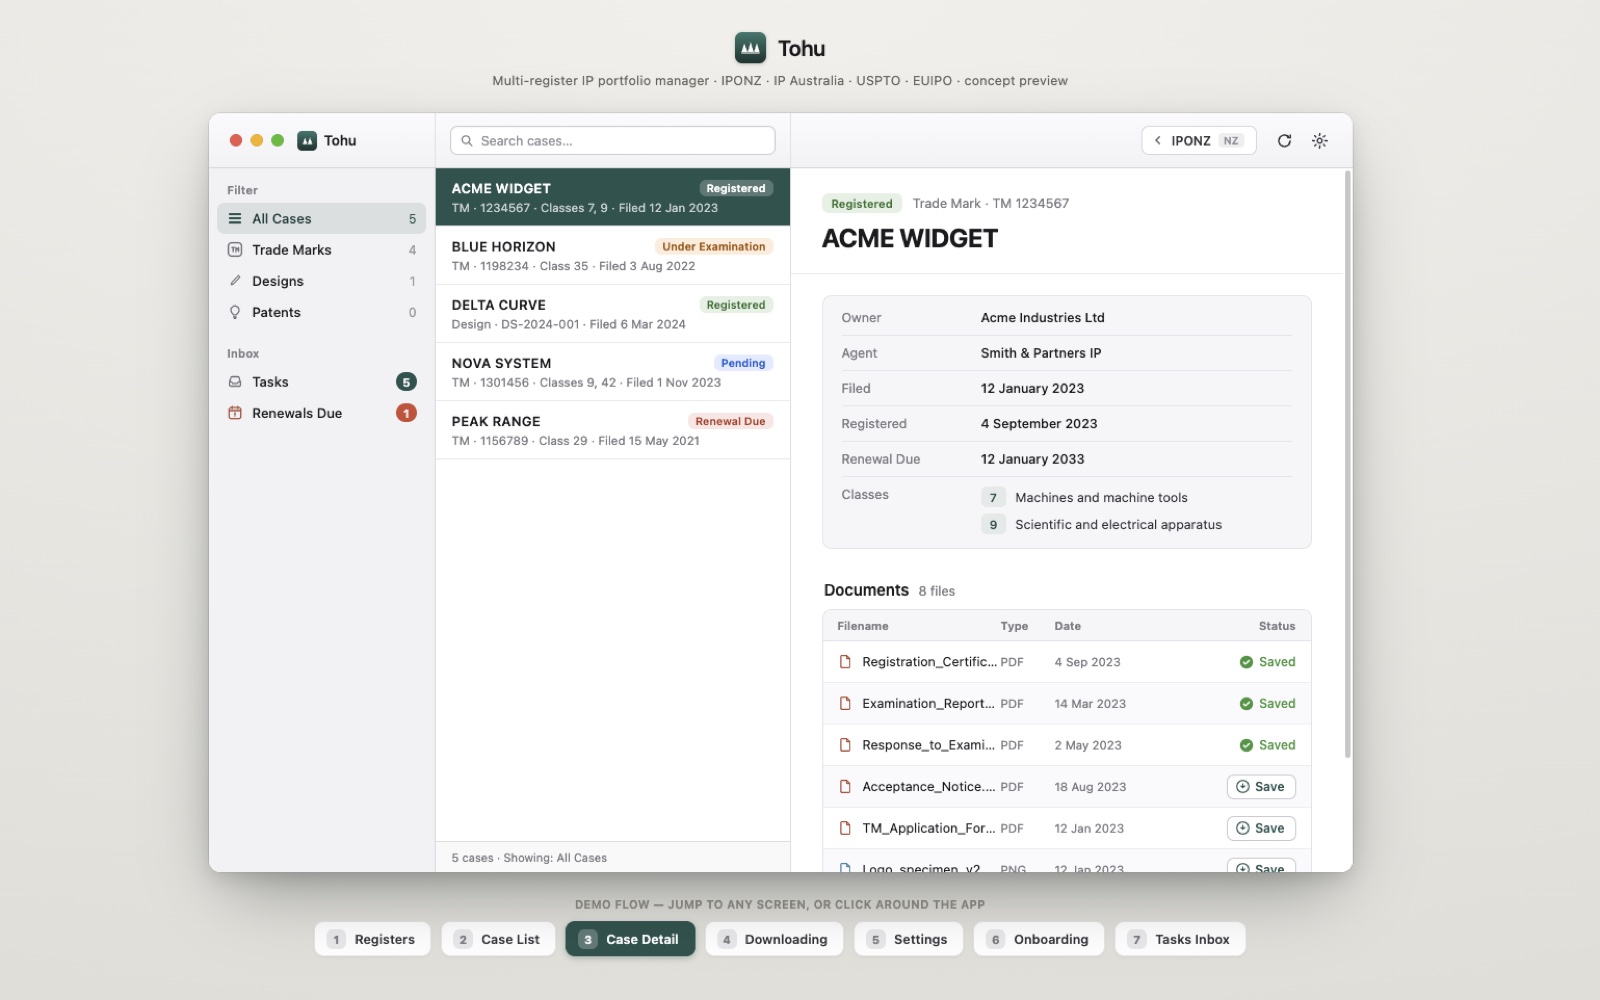Click the Under Examination status badge
This screenshot has width=1600, height=1000.
pyautogui.click(x=714, y=247)
